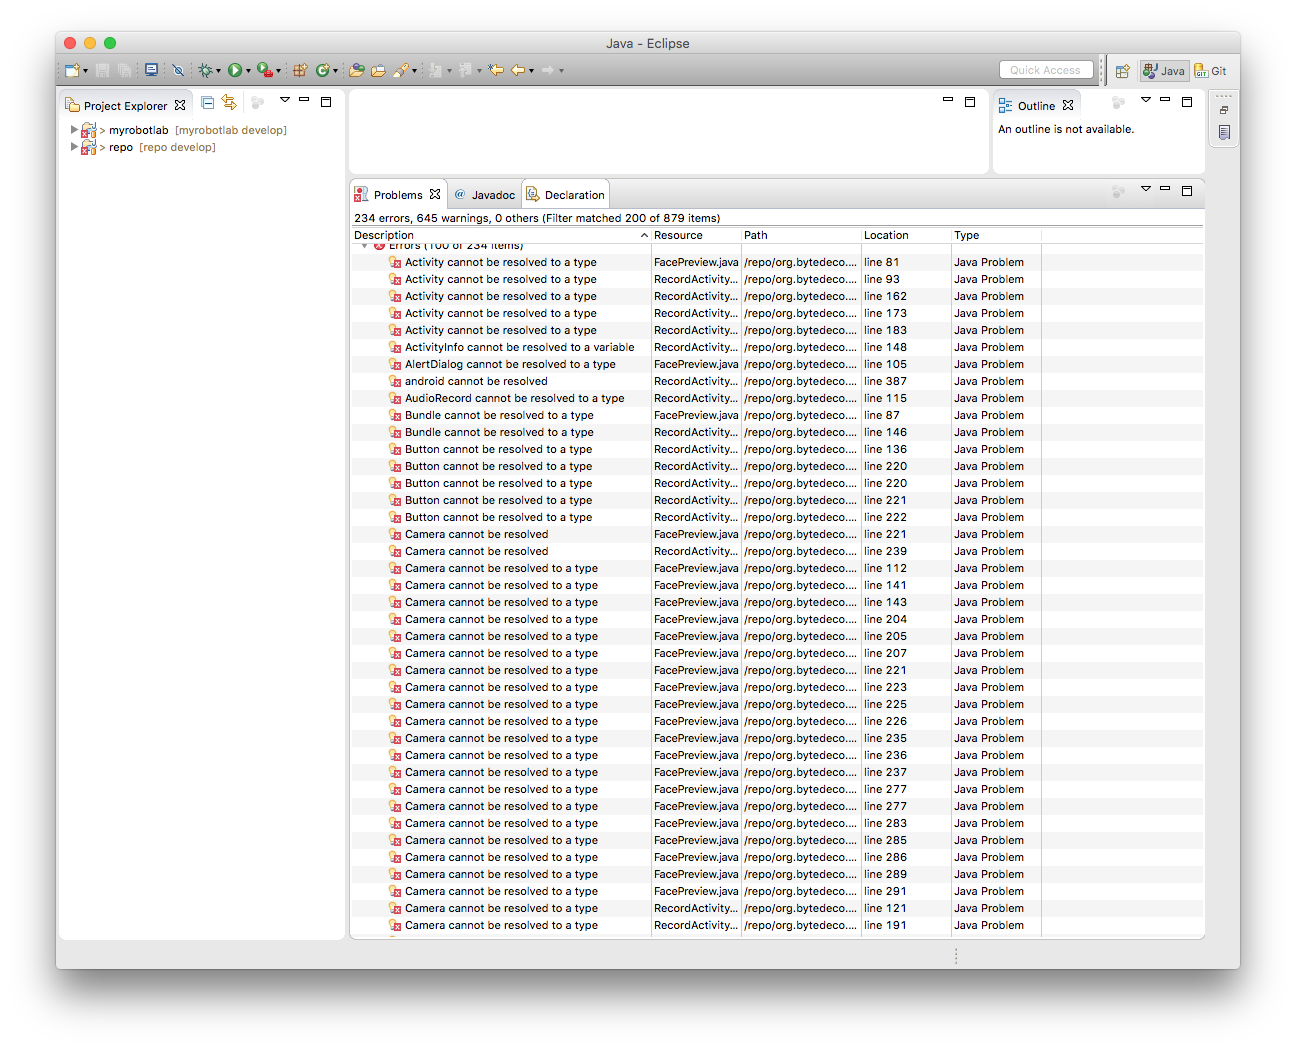Sort by the Description column header
Screen dimensions: 1296x1049
point(500,235)
